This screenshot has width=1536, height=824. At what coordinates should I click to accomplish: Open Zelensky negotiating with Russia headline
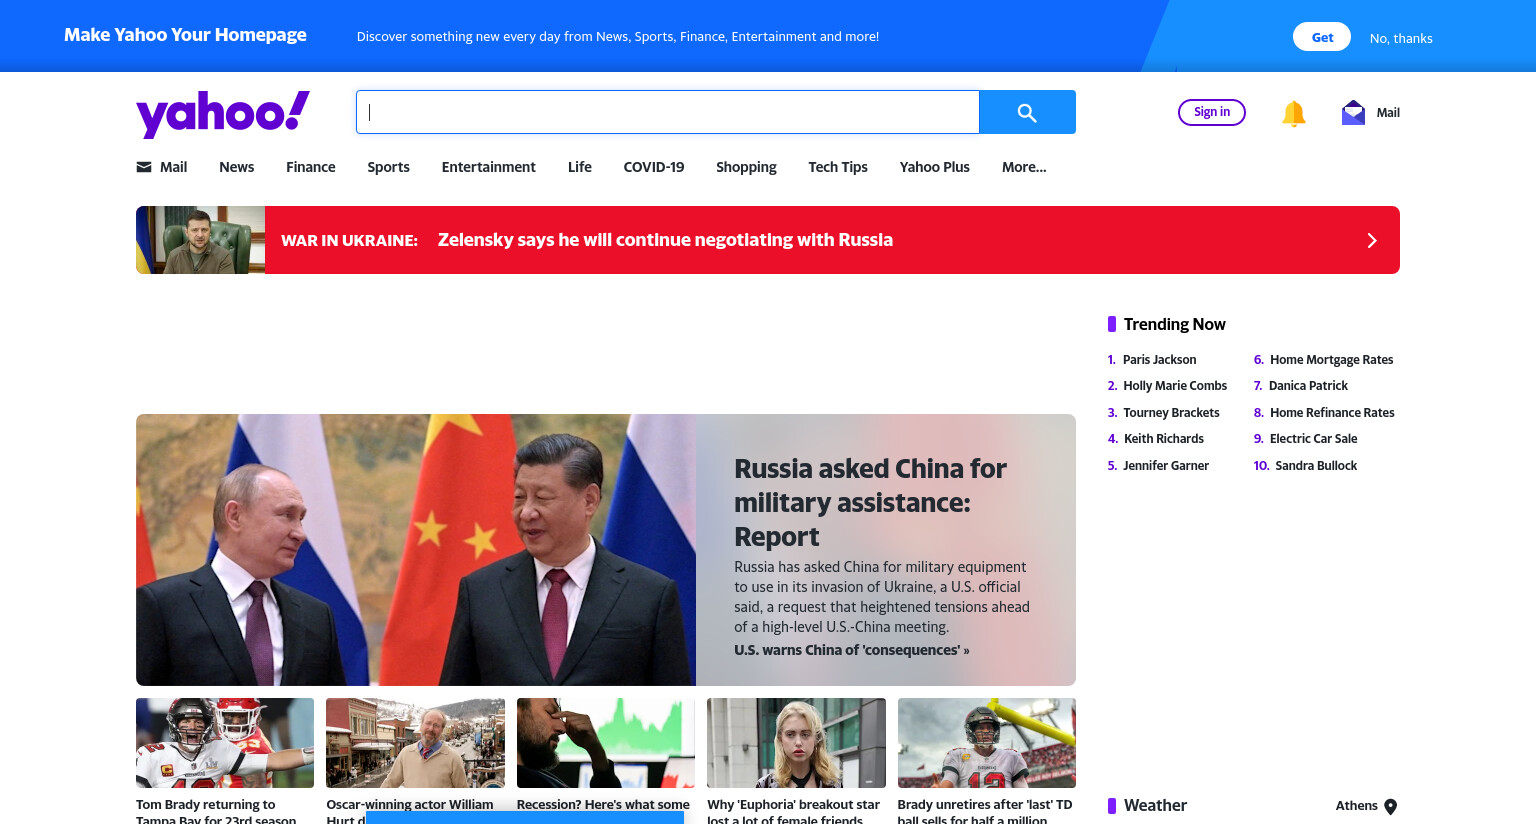pyautogui.click(x=665, y=240)
